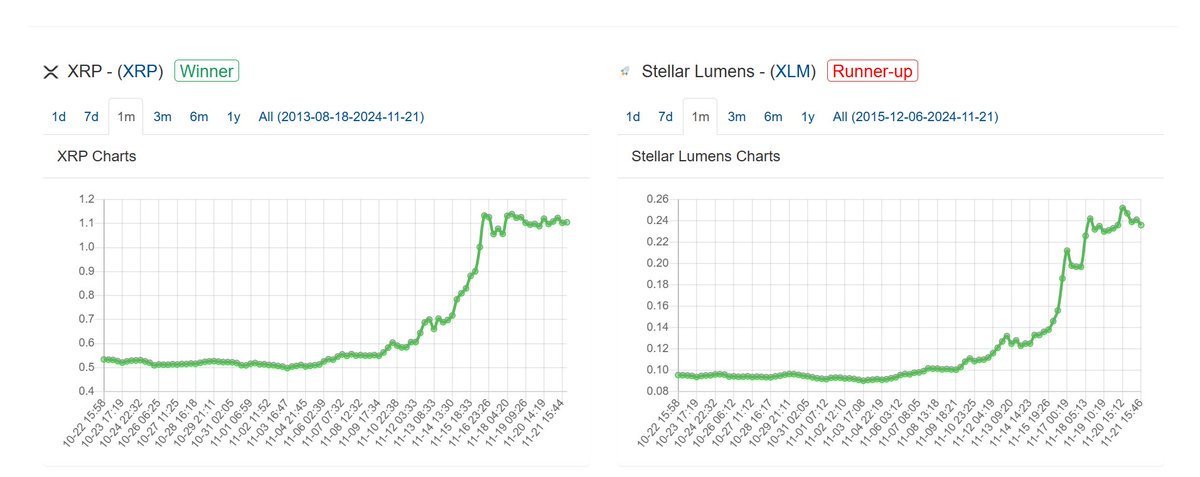Image resolution: width=1200 pixels, height=477 pixels.
Task: Click the "Stellar Lumens -" title text
Action: (704, 72)
